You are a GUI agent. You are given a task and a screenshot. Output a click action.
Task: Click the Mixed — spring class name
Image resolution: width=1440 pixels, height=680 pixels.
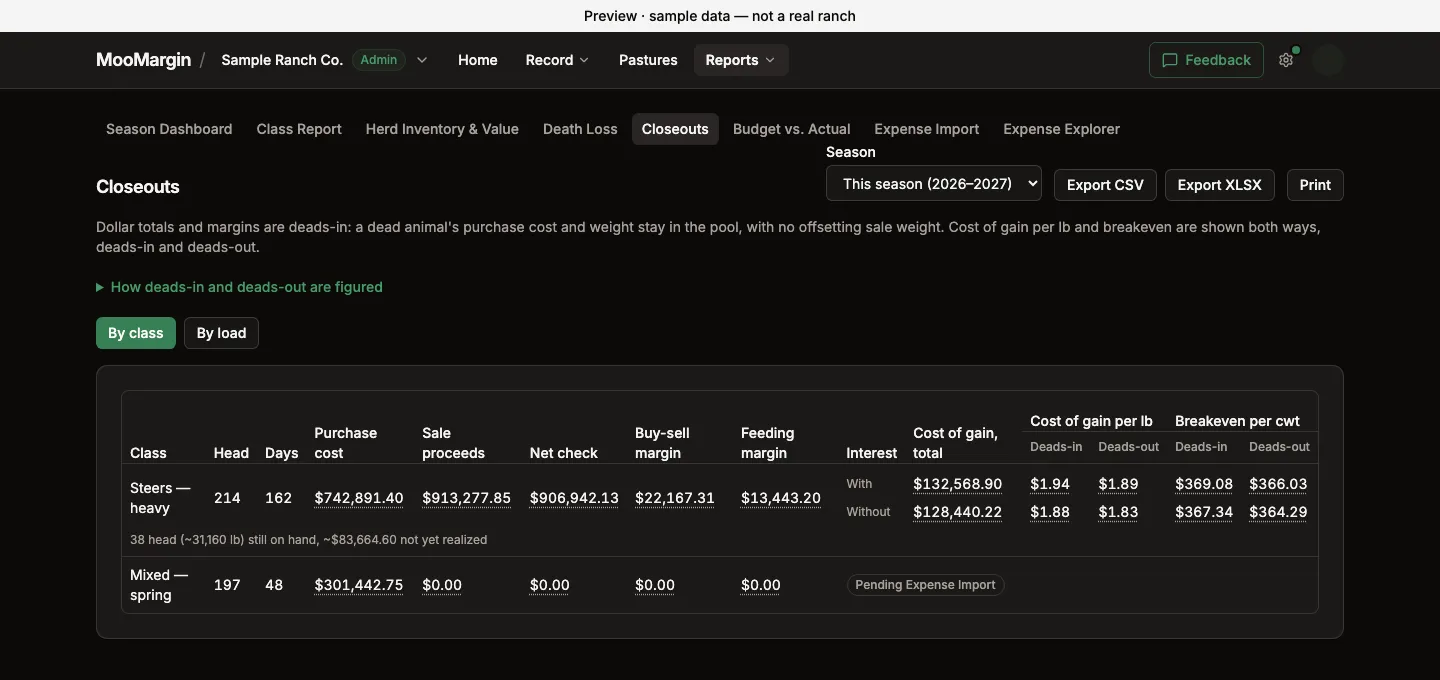[159, 585]
